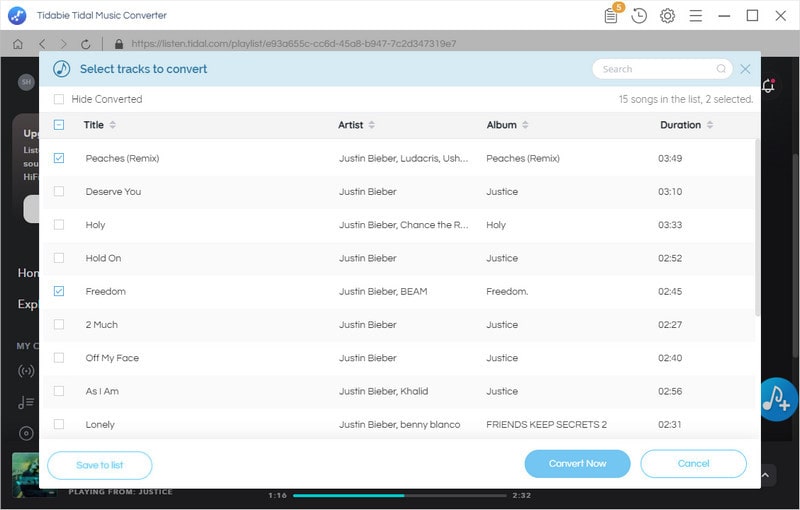The image size is (800, 510).
Task: Uncheck the Peaches (Remix) track
Action: [x=59, y=158]
